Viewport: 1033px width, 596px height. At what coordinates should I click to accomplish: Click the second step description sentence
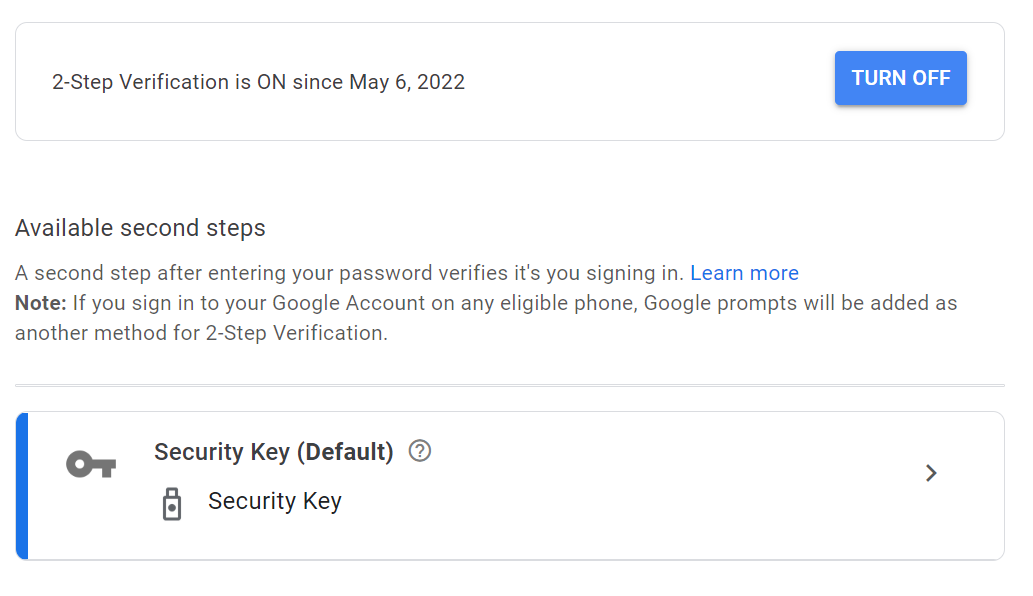click(x=349, y=273)
